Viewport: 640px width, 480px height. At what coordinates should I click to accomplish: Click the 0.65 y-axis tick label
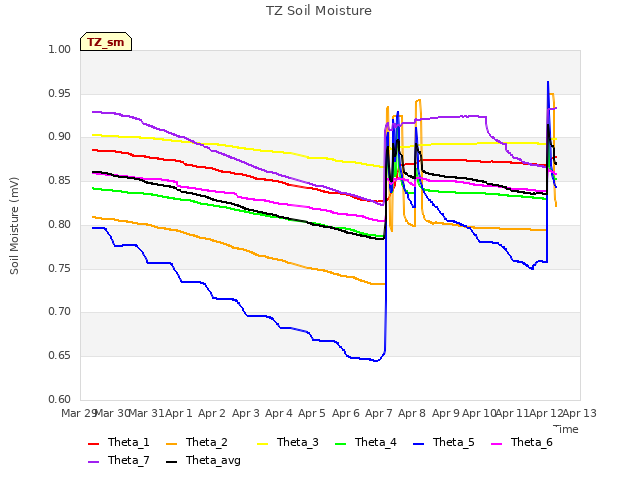[60, 356]
